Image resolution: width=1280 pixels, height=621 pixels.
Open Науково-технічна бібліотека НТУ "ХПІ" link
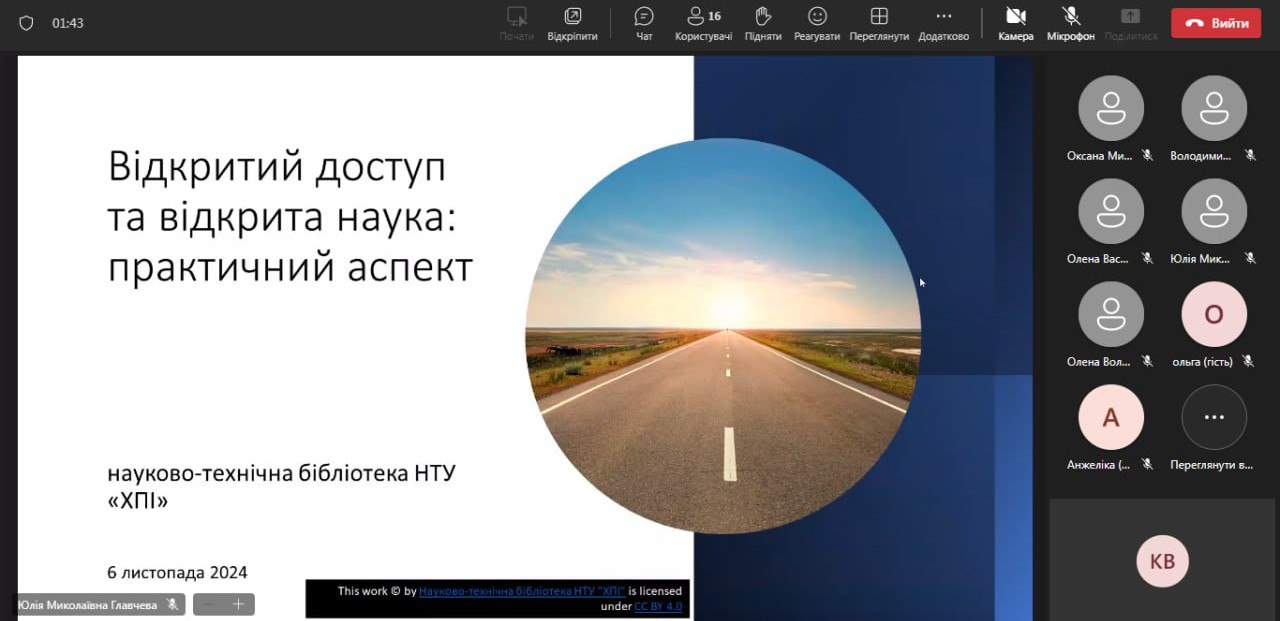(x=521, y=591)
